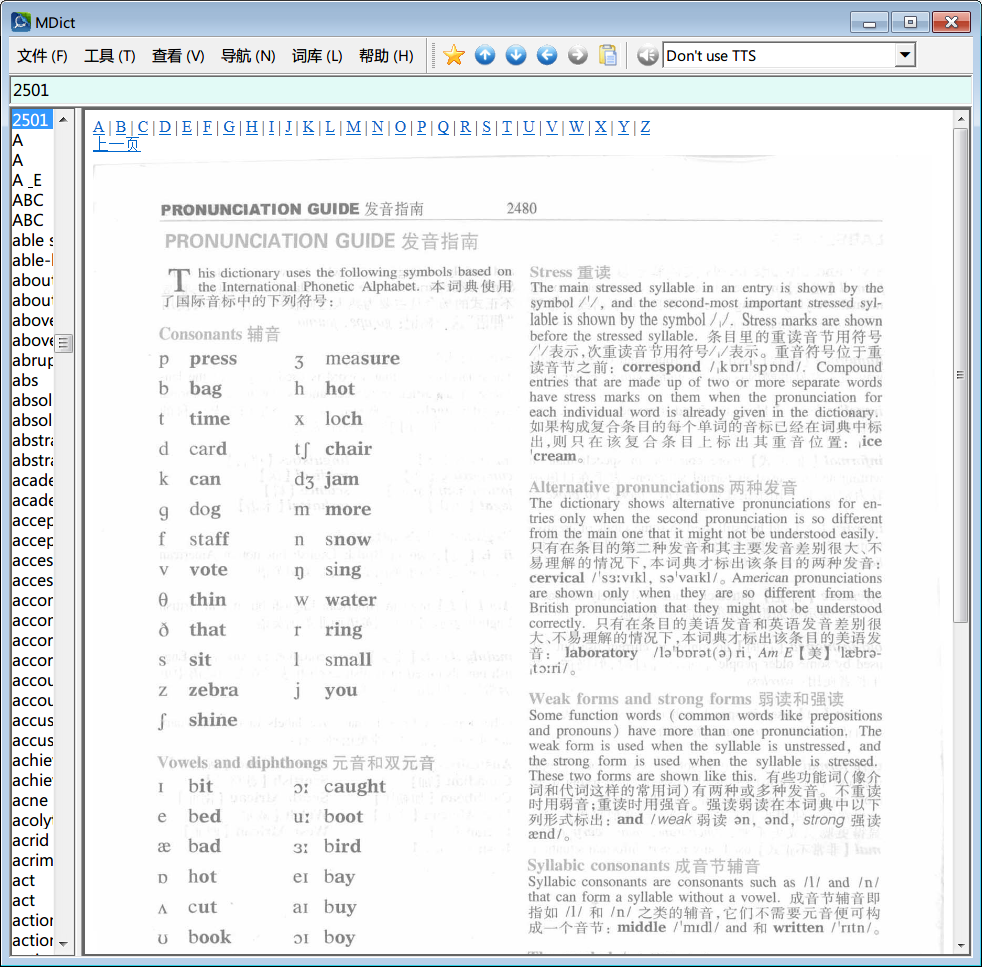Click the word list scrollbar thumb

point(63,343)
